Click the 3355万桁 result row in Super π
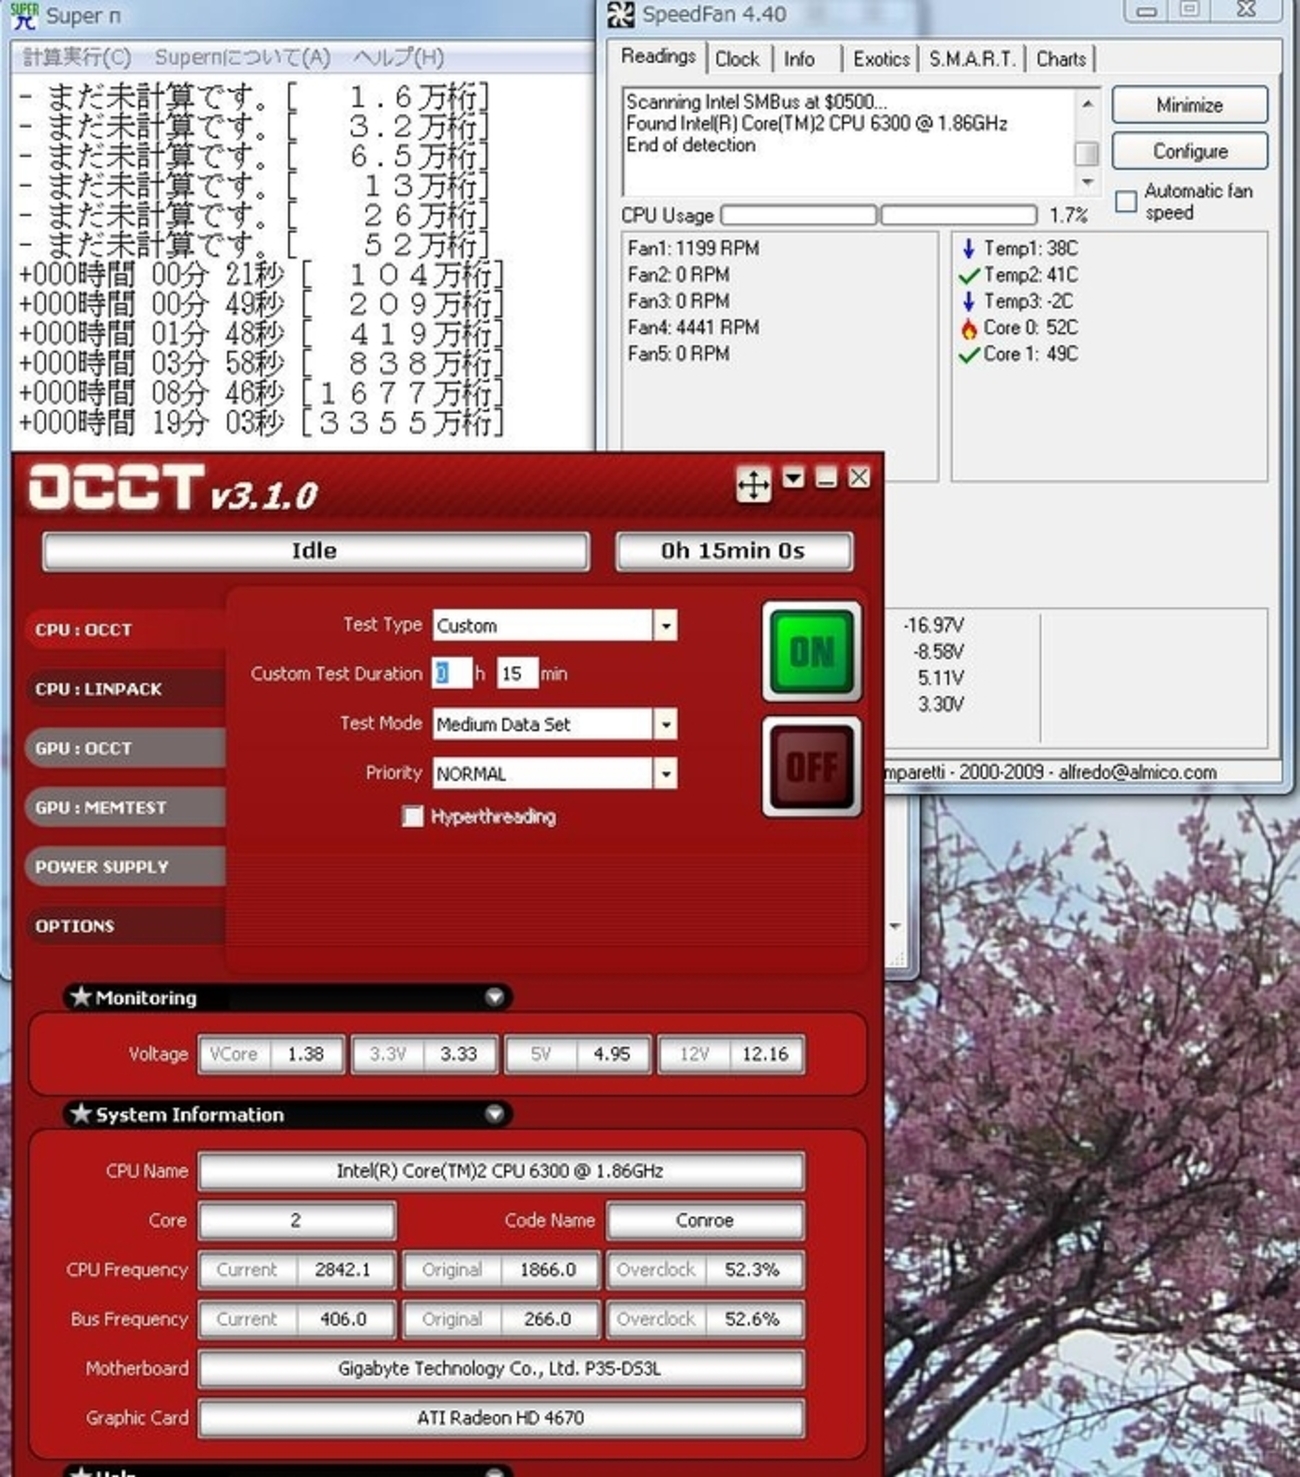 (261, 423)
